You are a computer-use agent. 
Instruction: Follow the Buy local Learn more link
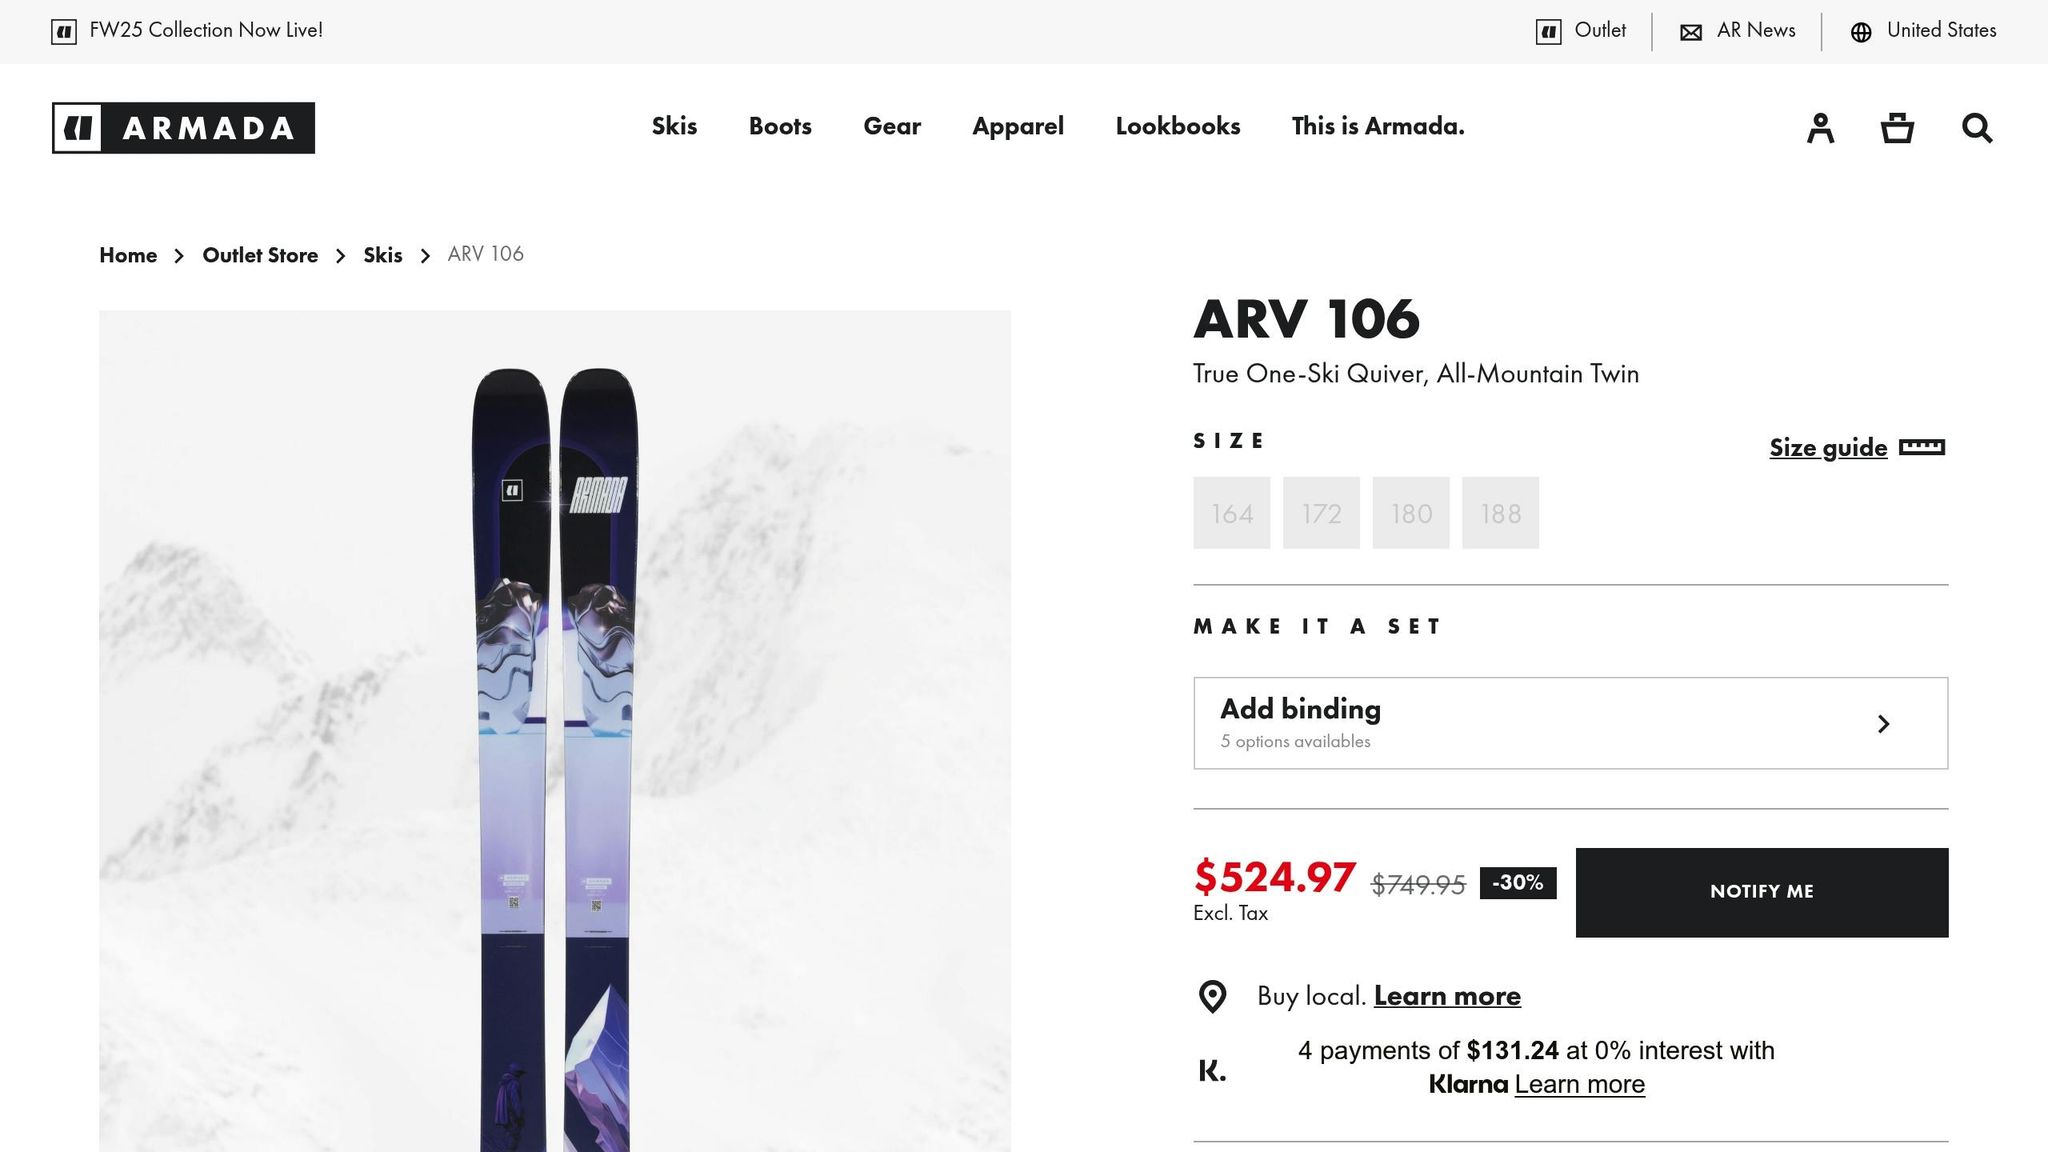(x=1446, y=996)
